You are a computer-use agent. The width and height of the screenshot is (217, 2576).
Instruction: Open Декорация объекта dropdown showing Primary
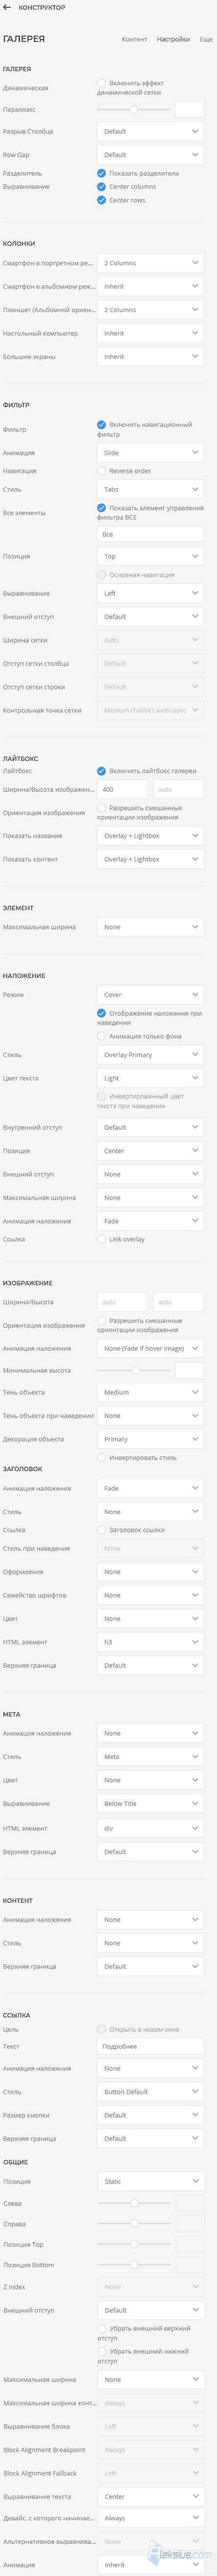click(x=150, y=1439)
